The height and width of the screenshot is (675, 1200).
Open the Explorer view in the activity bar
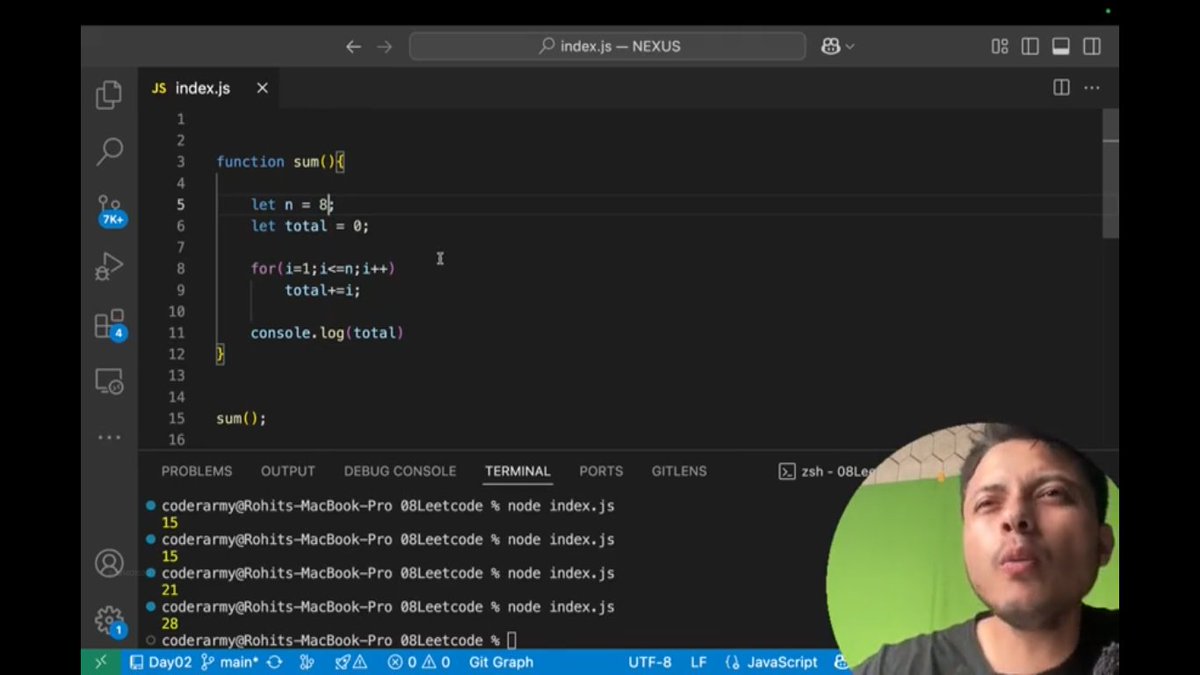click(x=110, y=94)
